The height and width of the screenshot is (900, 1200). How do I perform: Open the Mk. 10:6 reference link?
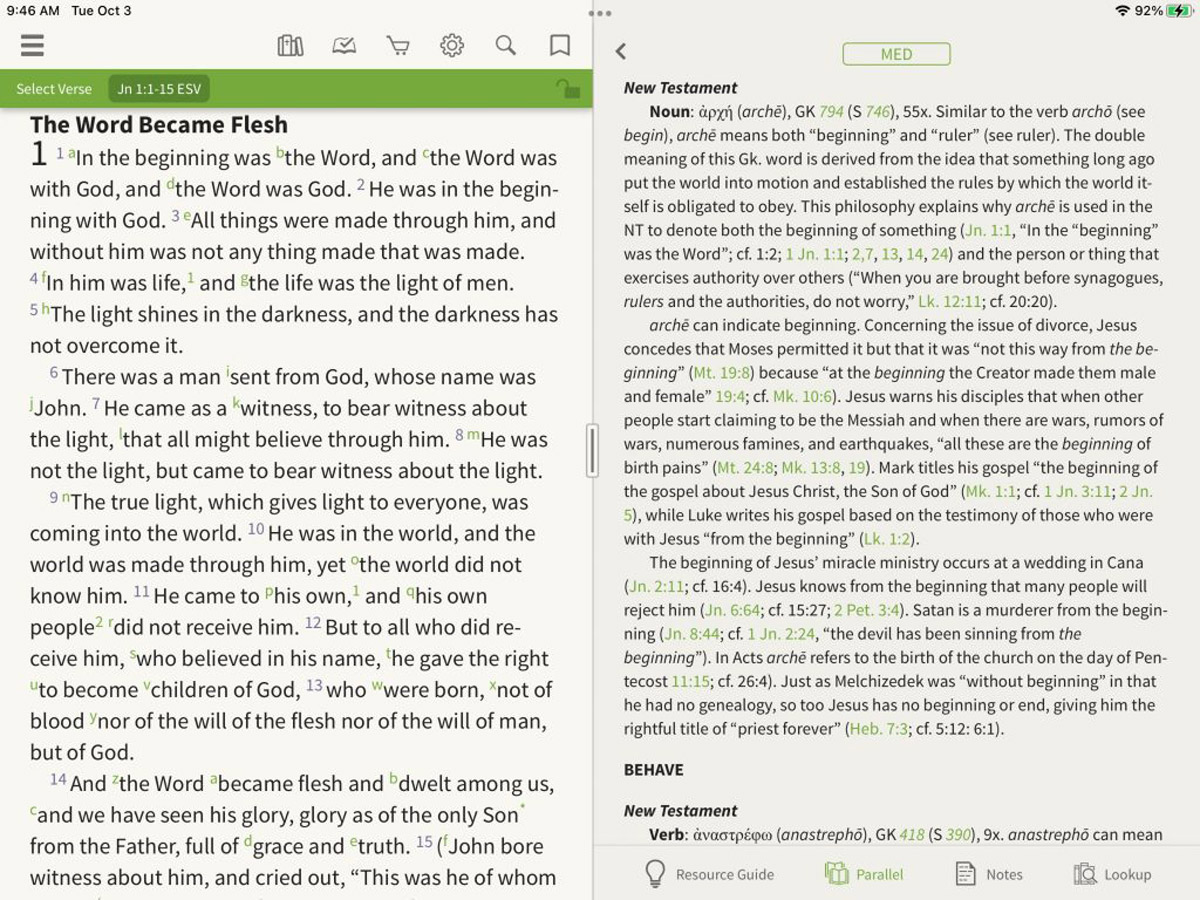[x=800, y=396]
